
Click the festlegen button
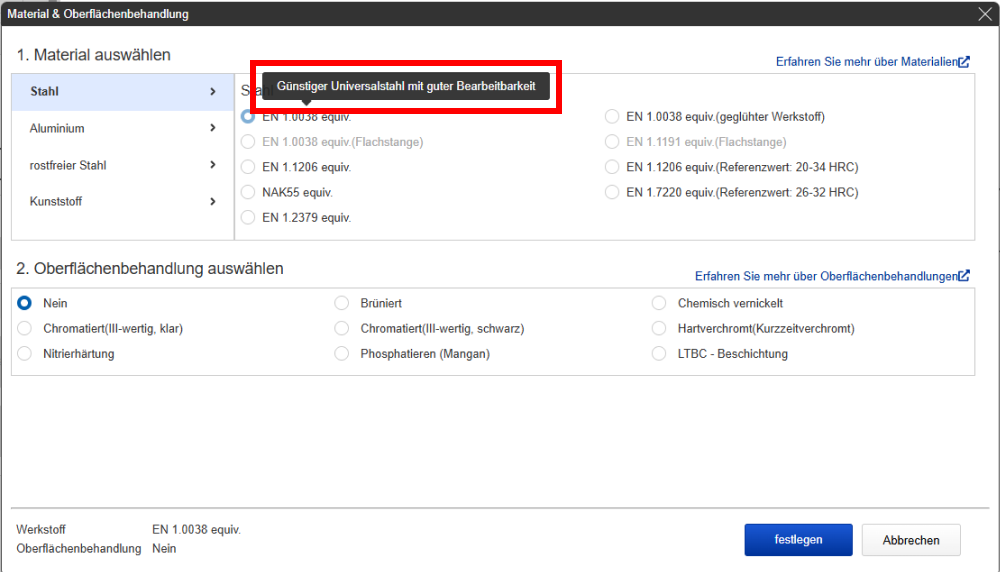[798, 539]
